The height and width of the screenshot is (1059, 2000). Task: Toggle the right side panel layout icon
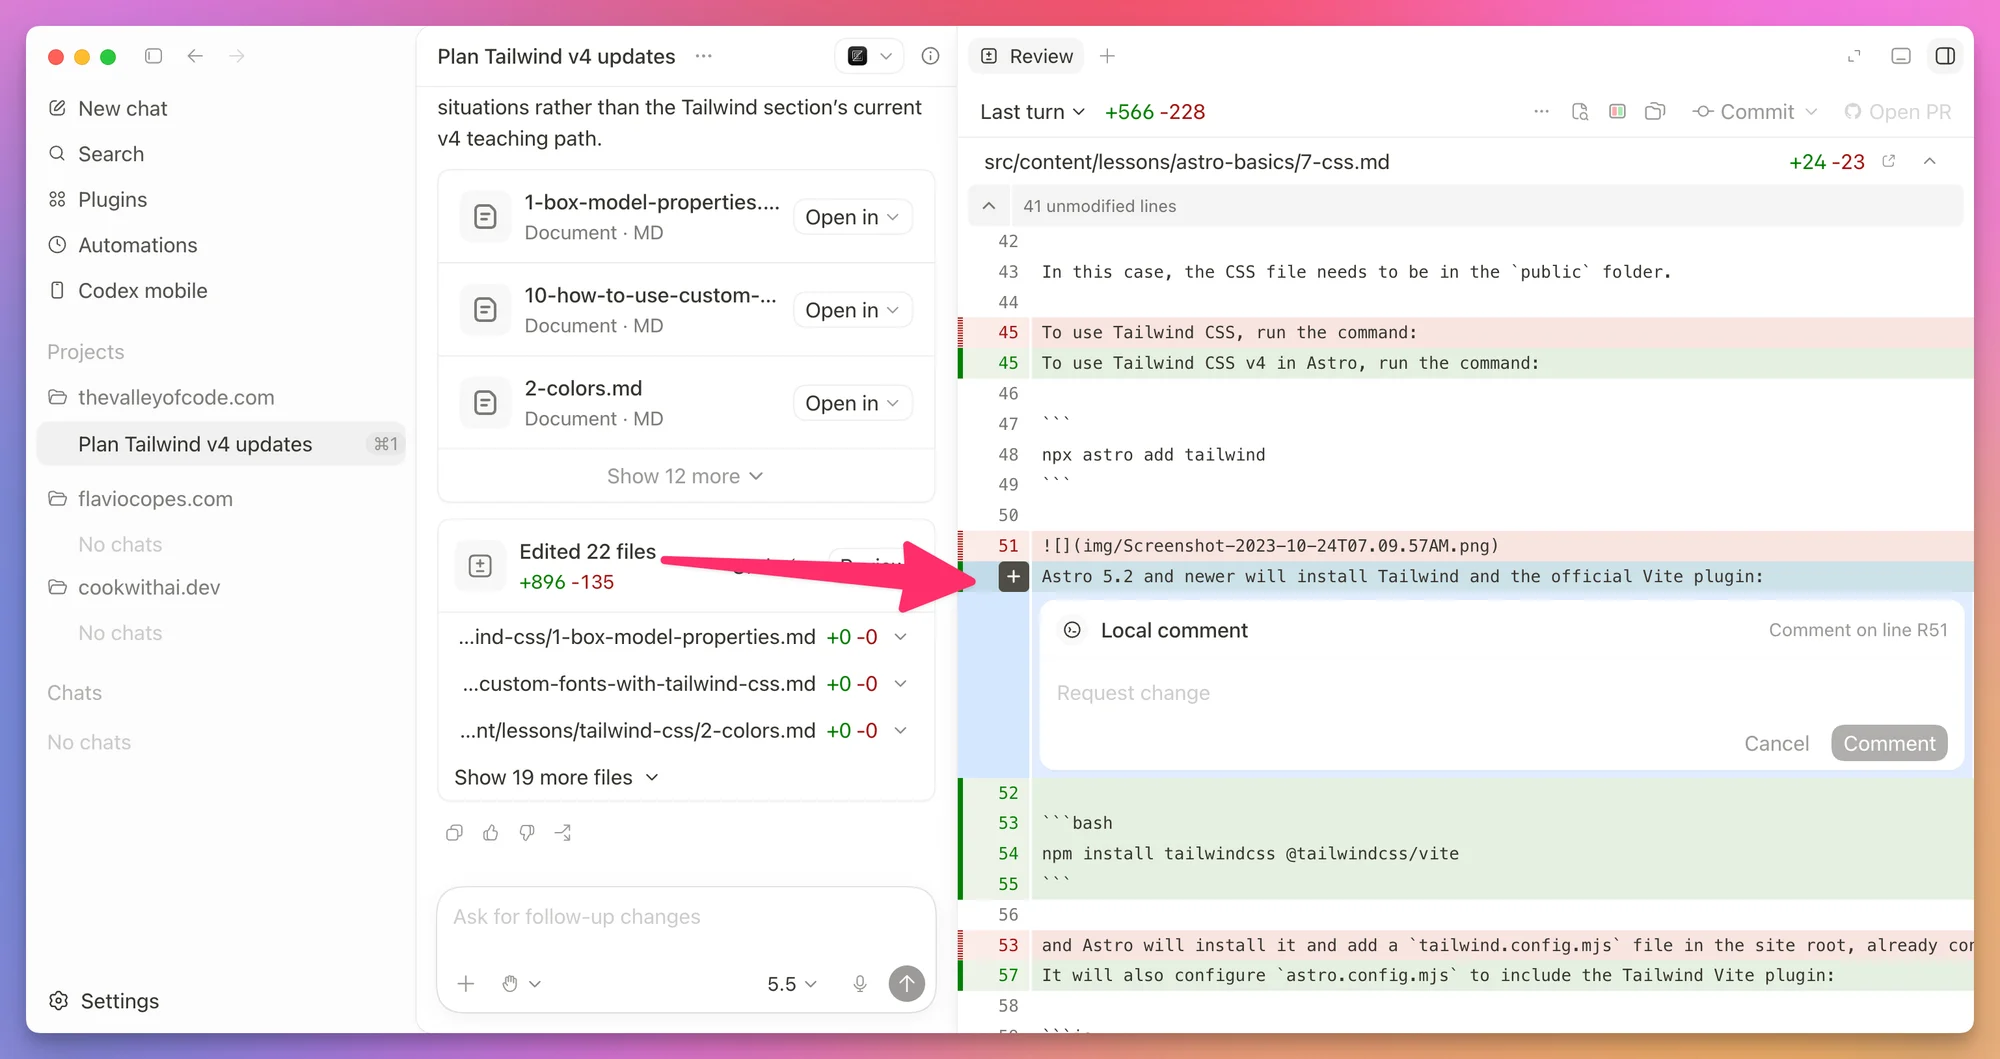tap(1945, 56)
